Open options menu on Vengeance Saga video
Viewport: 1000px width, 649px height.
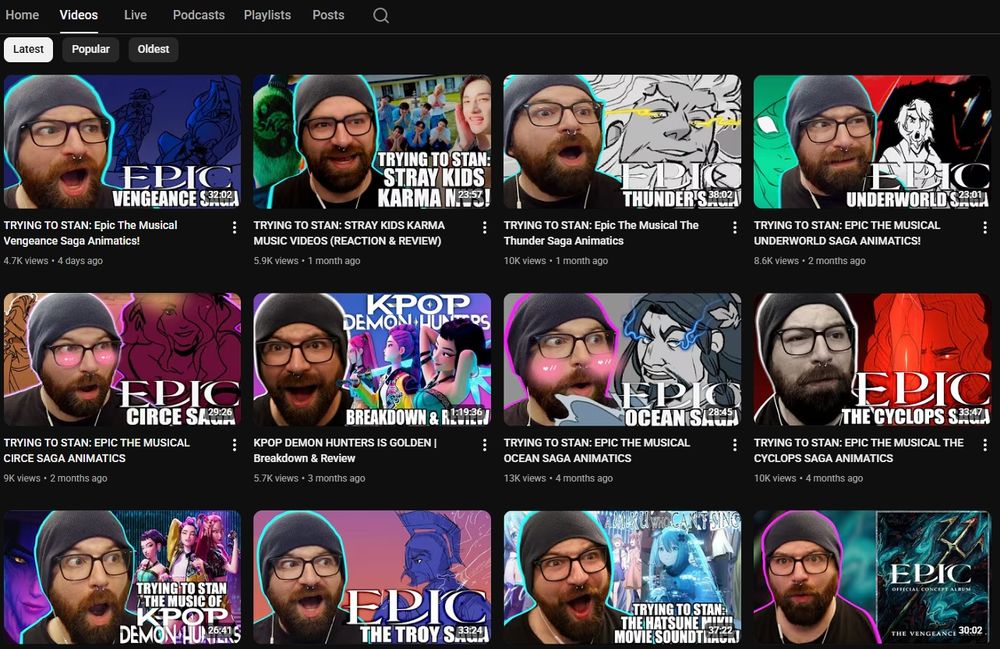point(236,226)
